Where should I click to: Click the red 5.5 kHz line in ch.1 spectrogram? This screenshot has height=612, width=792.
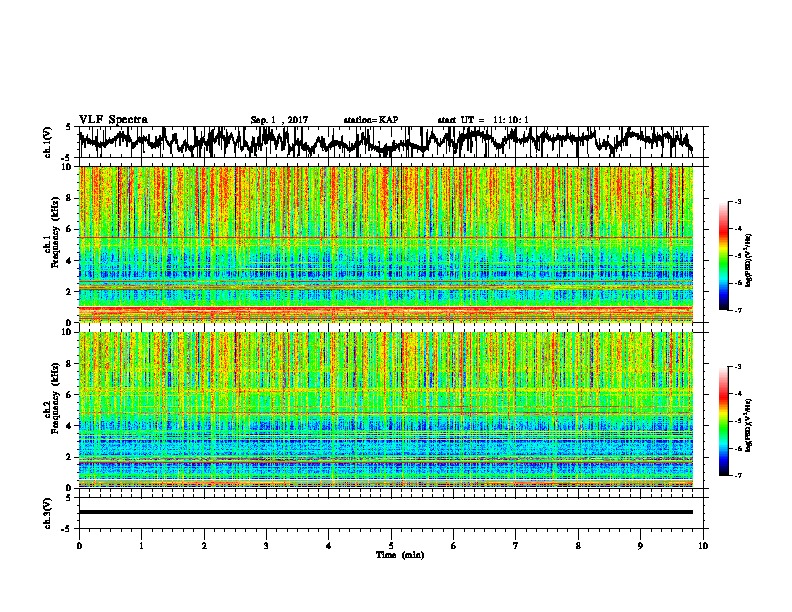click(385, 237)
